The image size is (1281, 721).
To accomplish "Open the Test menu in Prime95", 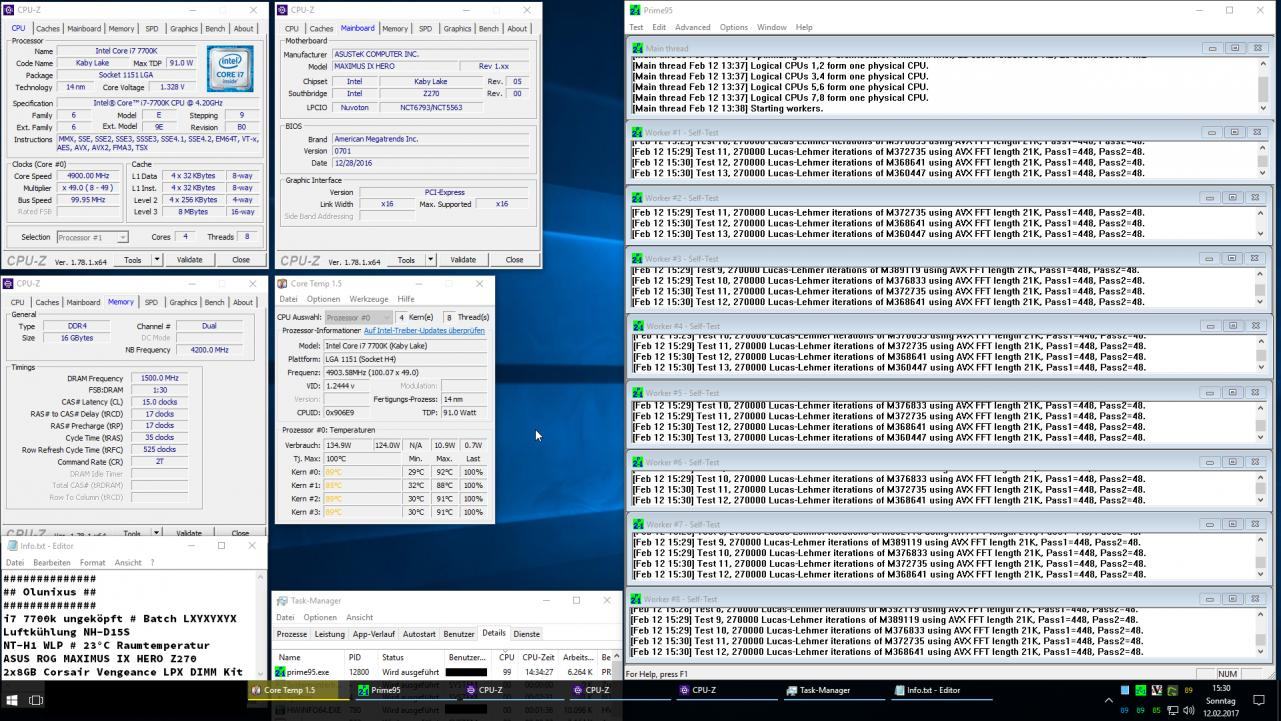I will pos(636,27).
